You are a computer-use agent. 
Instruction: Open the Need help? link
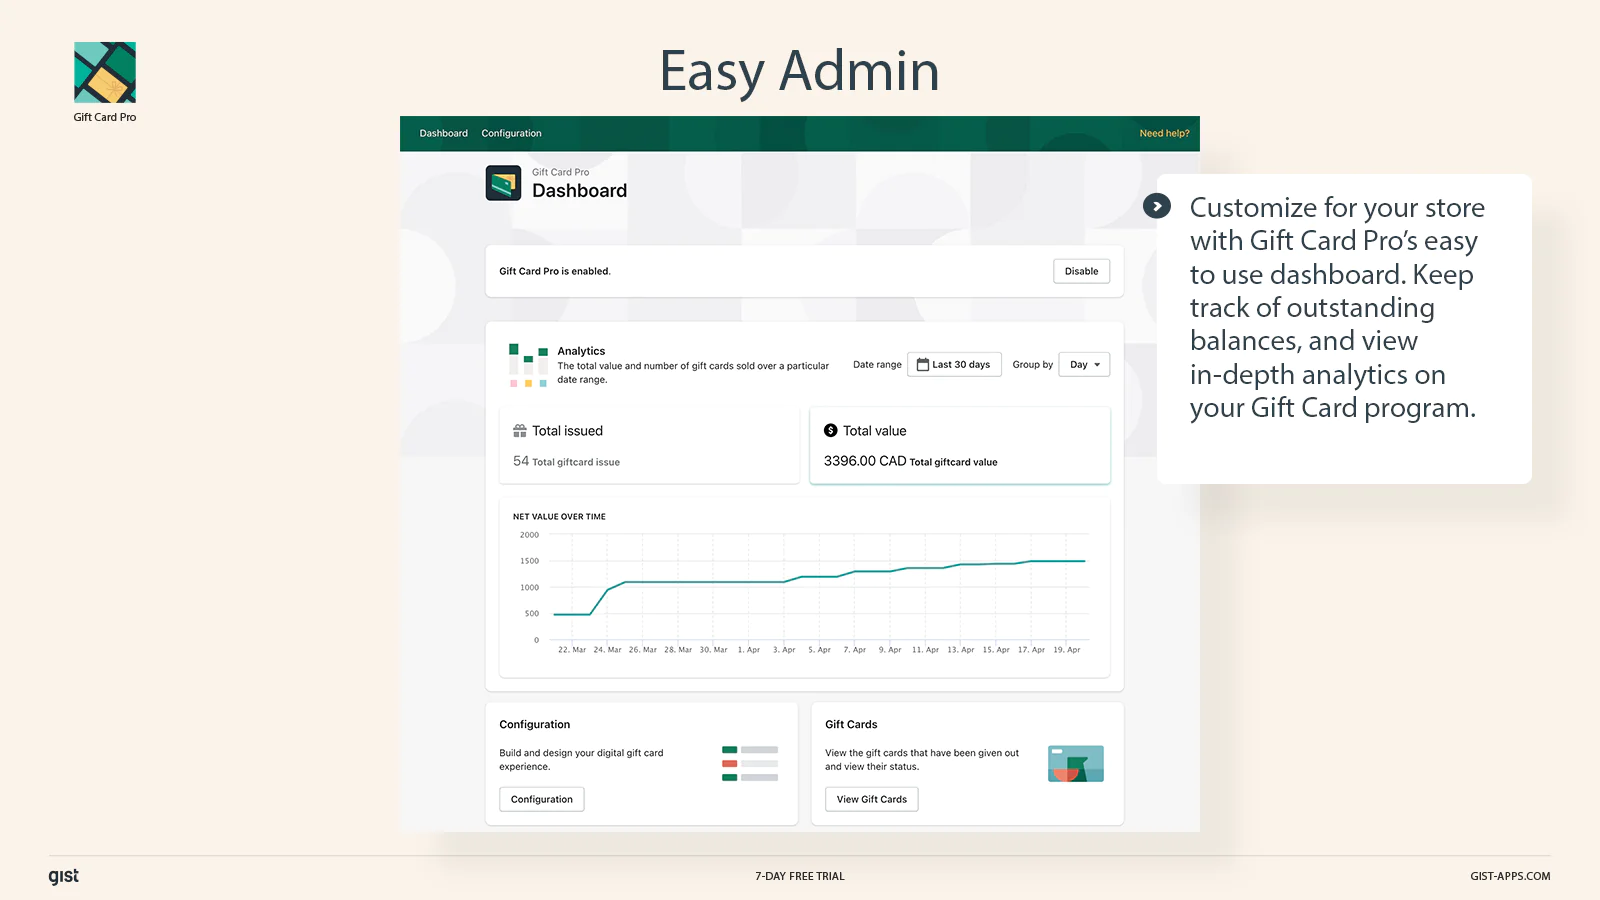coord(1164,133)
